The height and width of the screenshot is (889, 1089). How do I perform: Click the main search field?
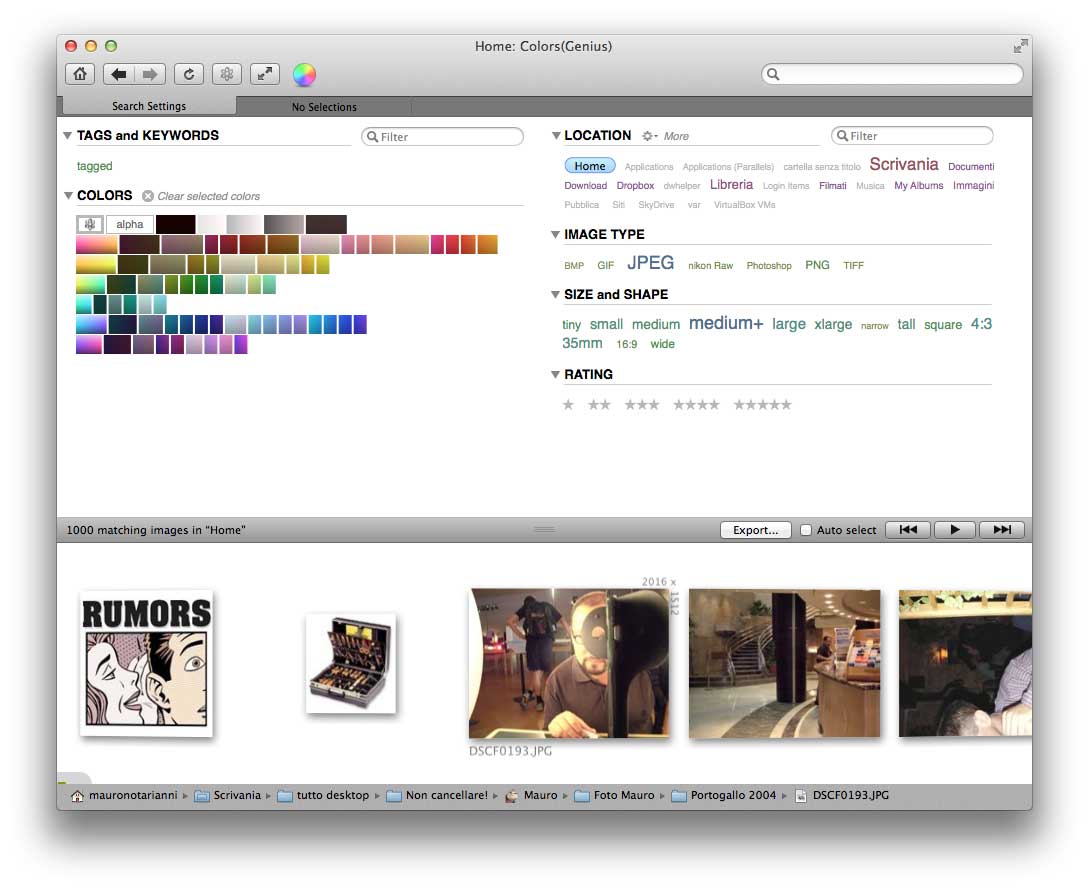pyautogui.click(x=892, y=74)
